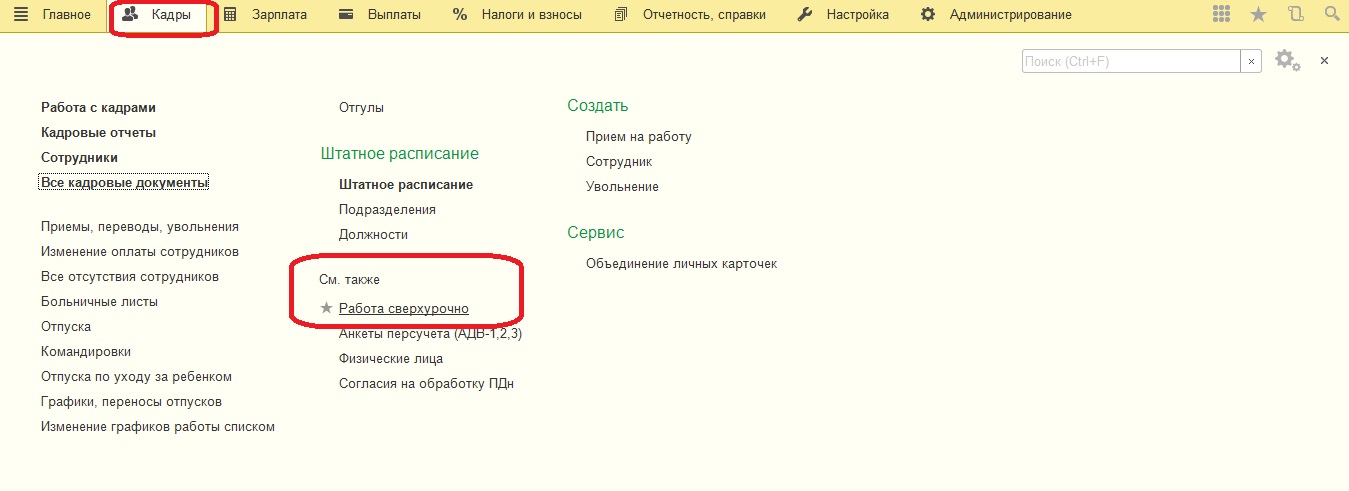This screenshot has height=491, width=1349.
Task: Open Подразделения link
Action: coord(387,210)
